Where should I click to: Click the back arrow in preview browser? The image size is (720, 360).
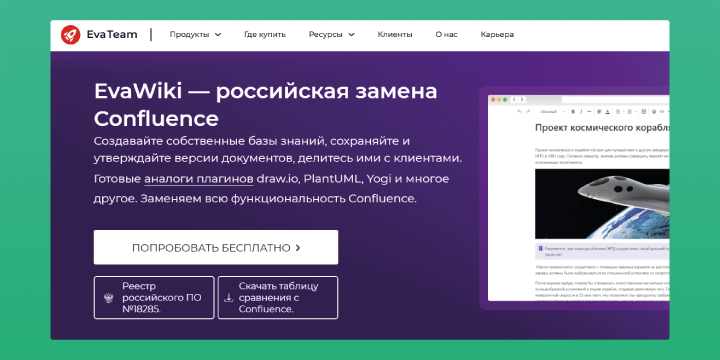(x=514, y=100)
